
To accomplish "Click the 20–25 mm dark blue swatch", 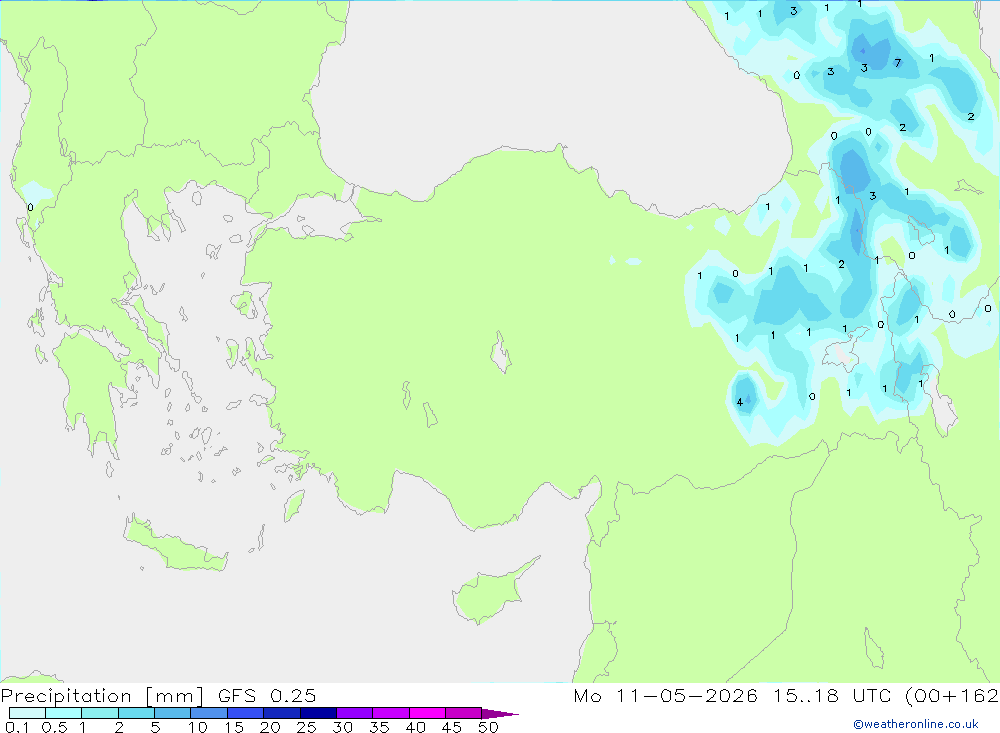I will [x=282, y=713].
